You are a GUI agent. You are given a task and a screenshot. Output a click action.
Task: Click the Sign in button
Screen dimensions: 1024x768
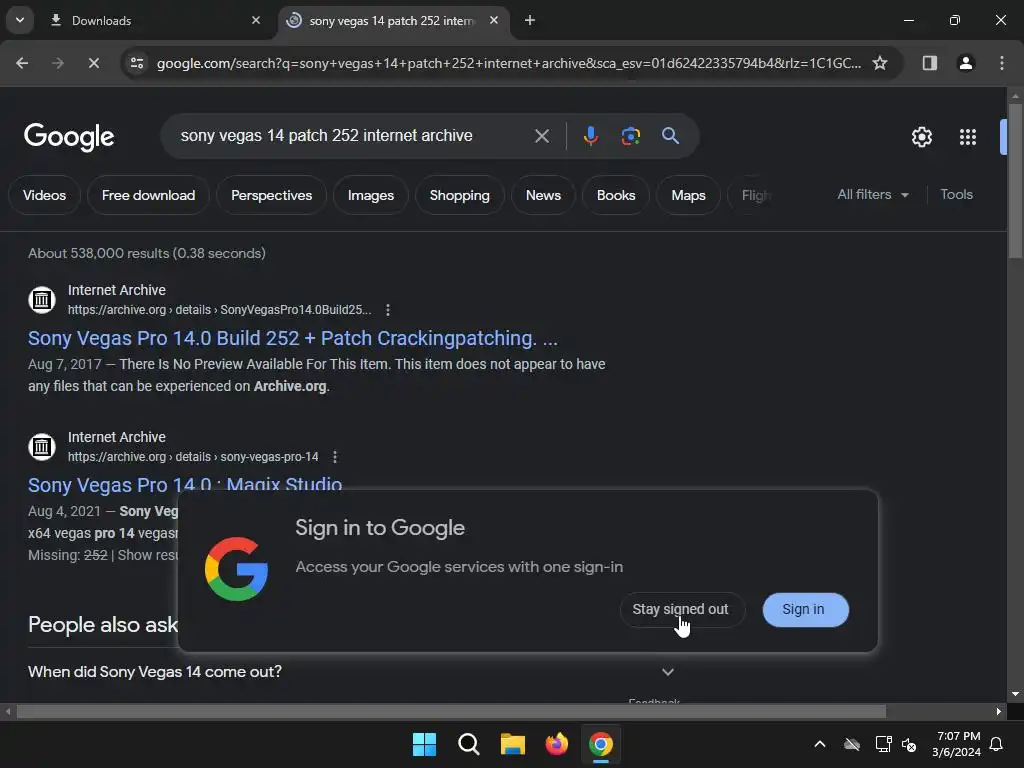pyautogui.click(x=805, y=609)
